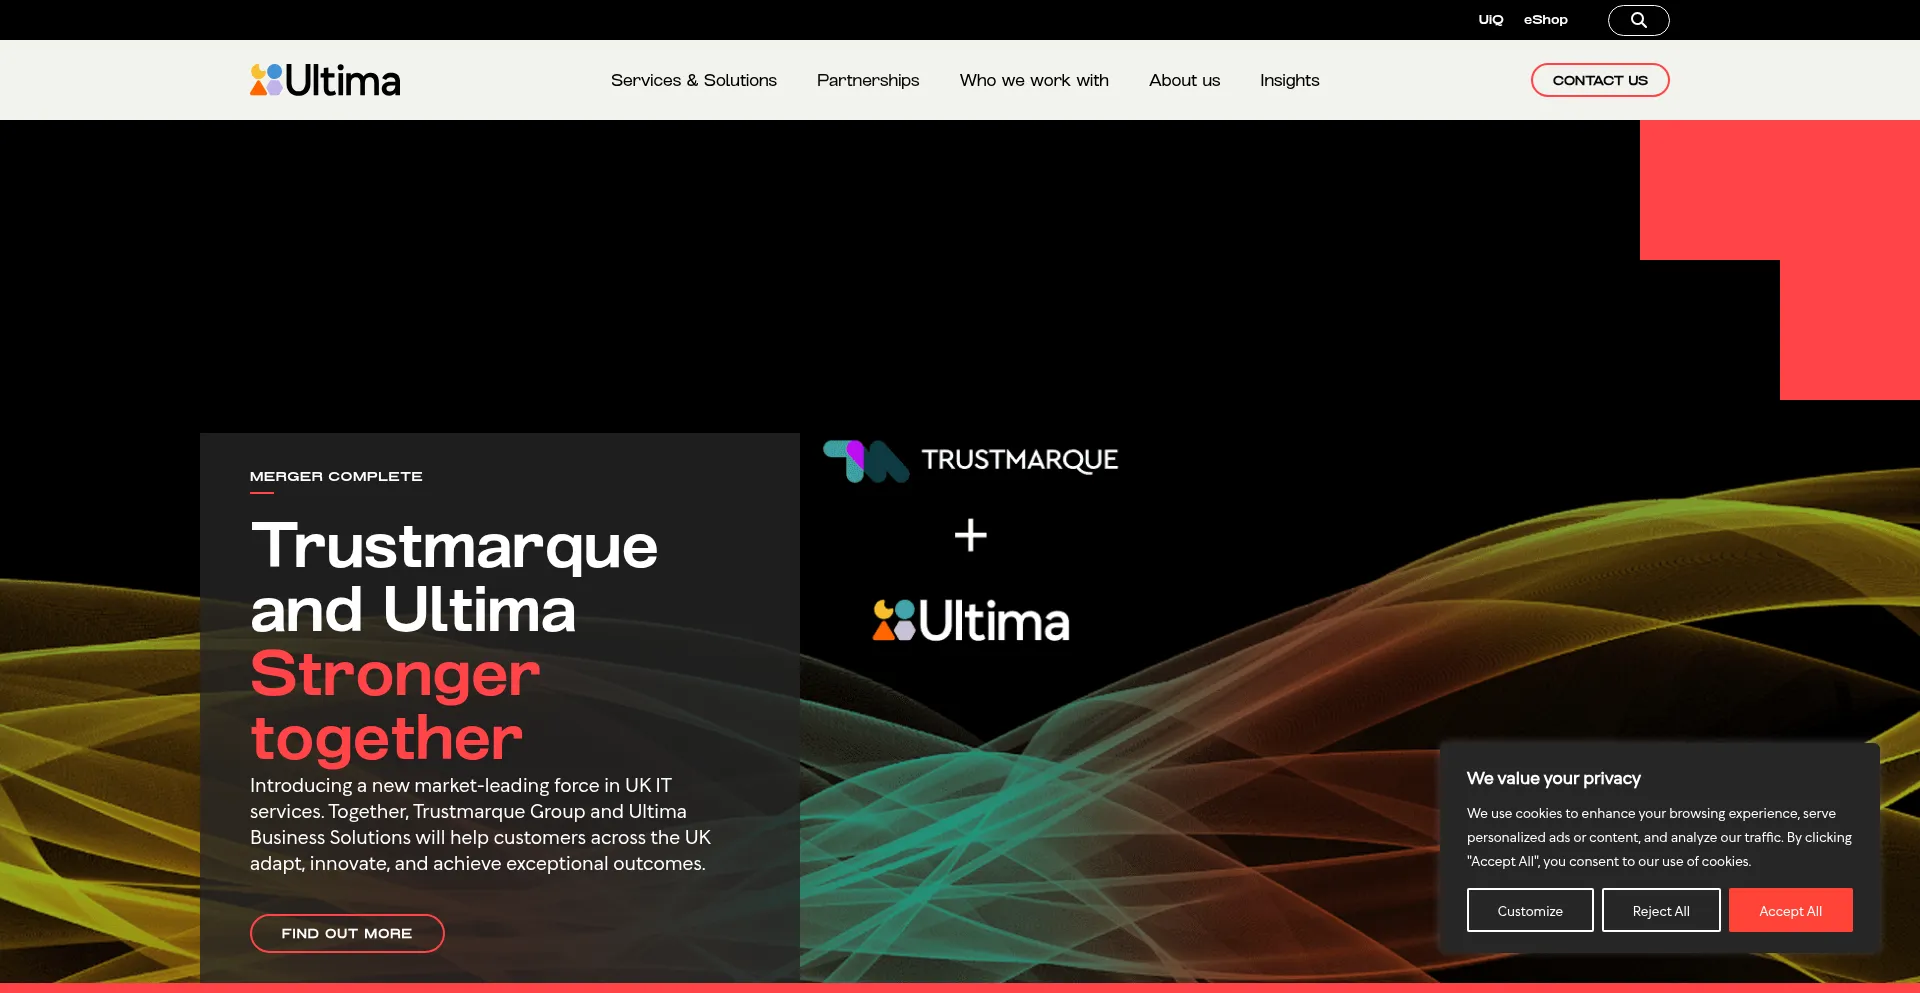Click the Trustmarque and Ultima headline

click(x=453, y=578)
